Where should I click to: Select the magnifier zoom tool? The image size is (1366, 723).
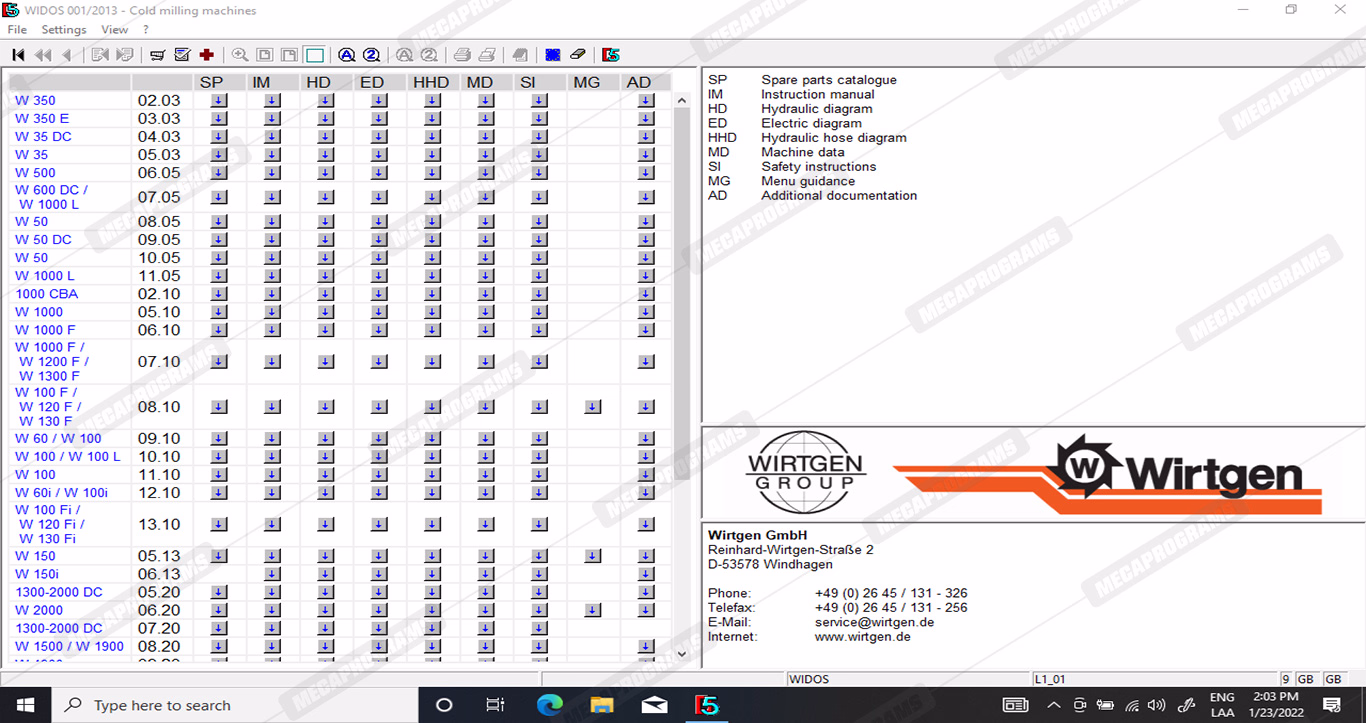point(240,55)
